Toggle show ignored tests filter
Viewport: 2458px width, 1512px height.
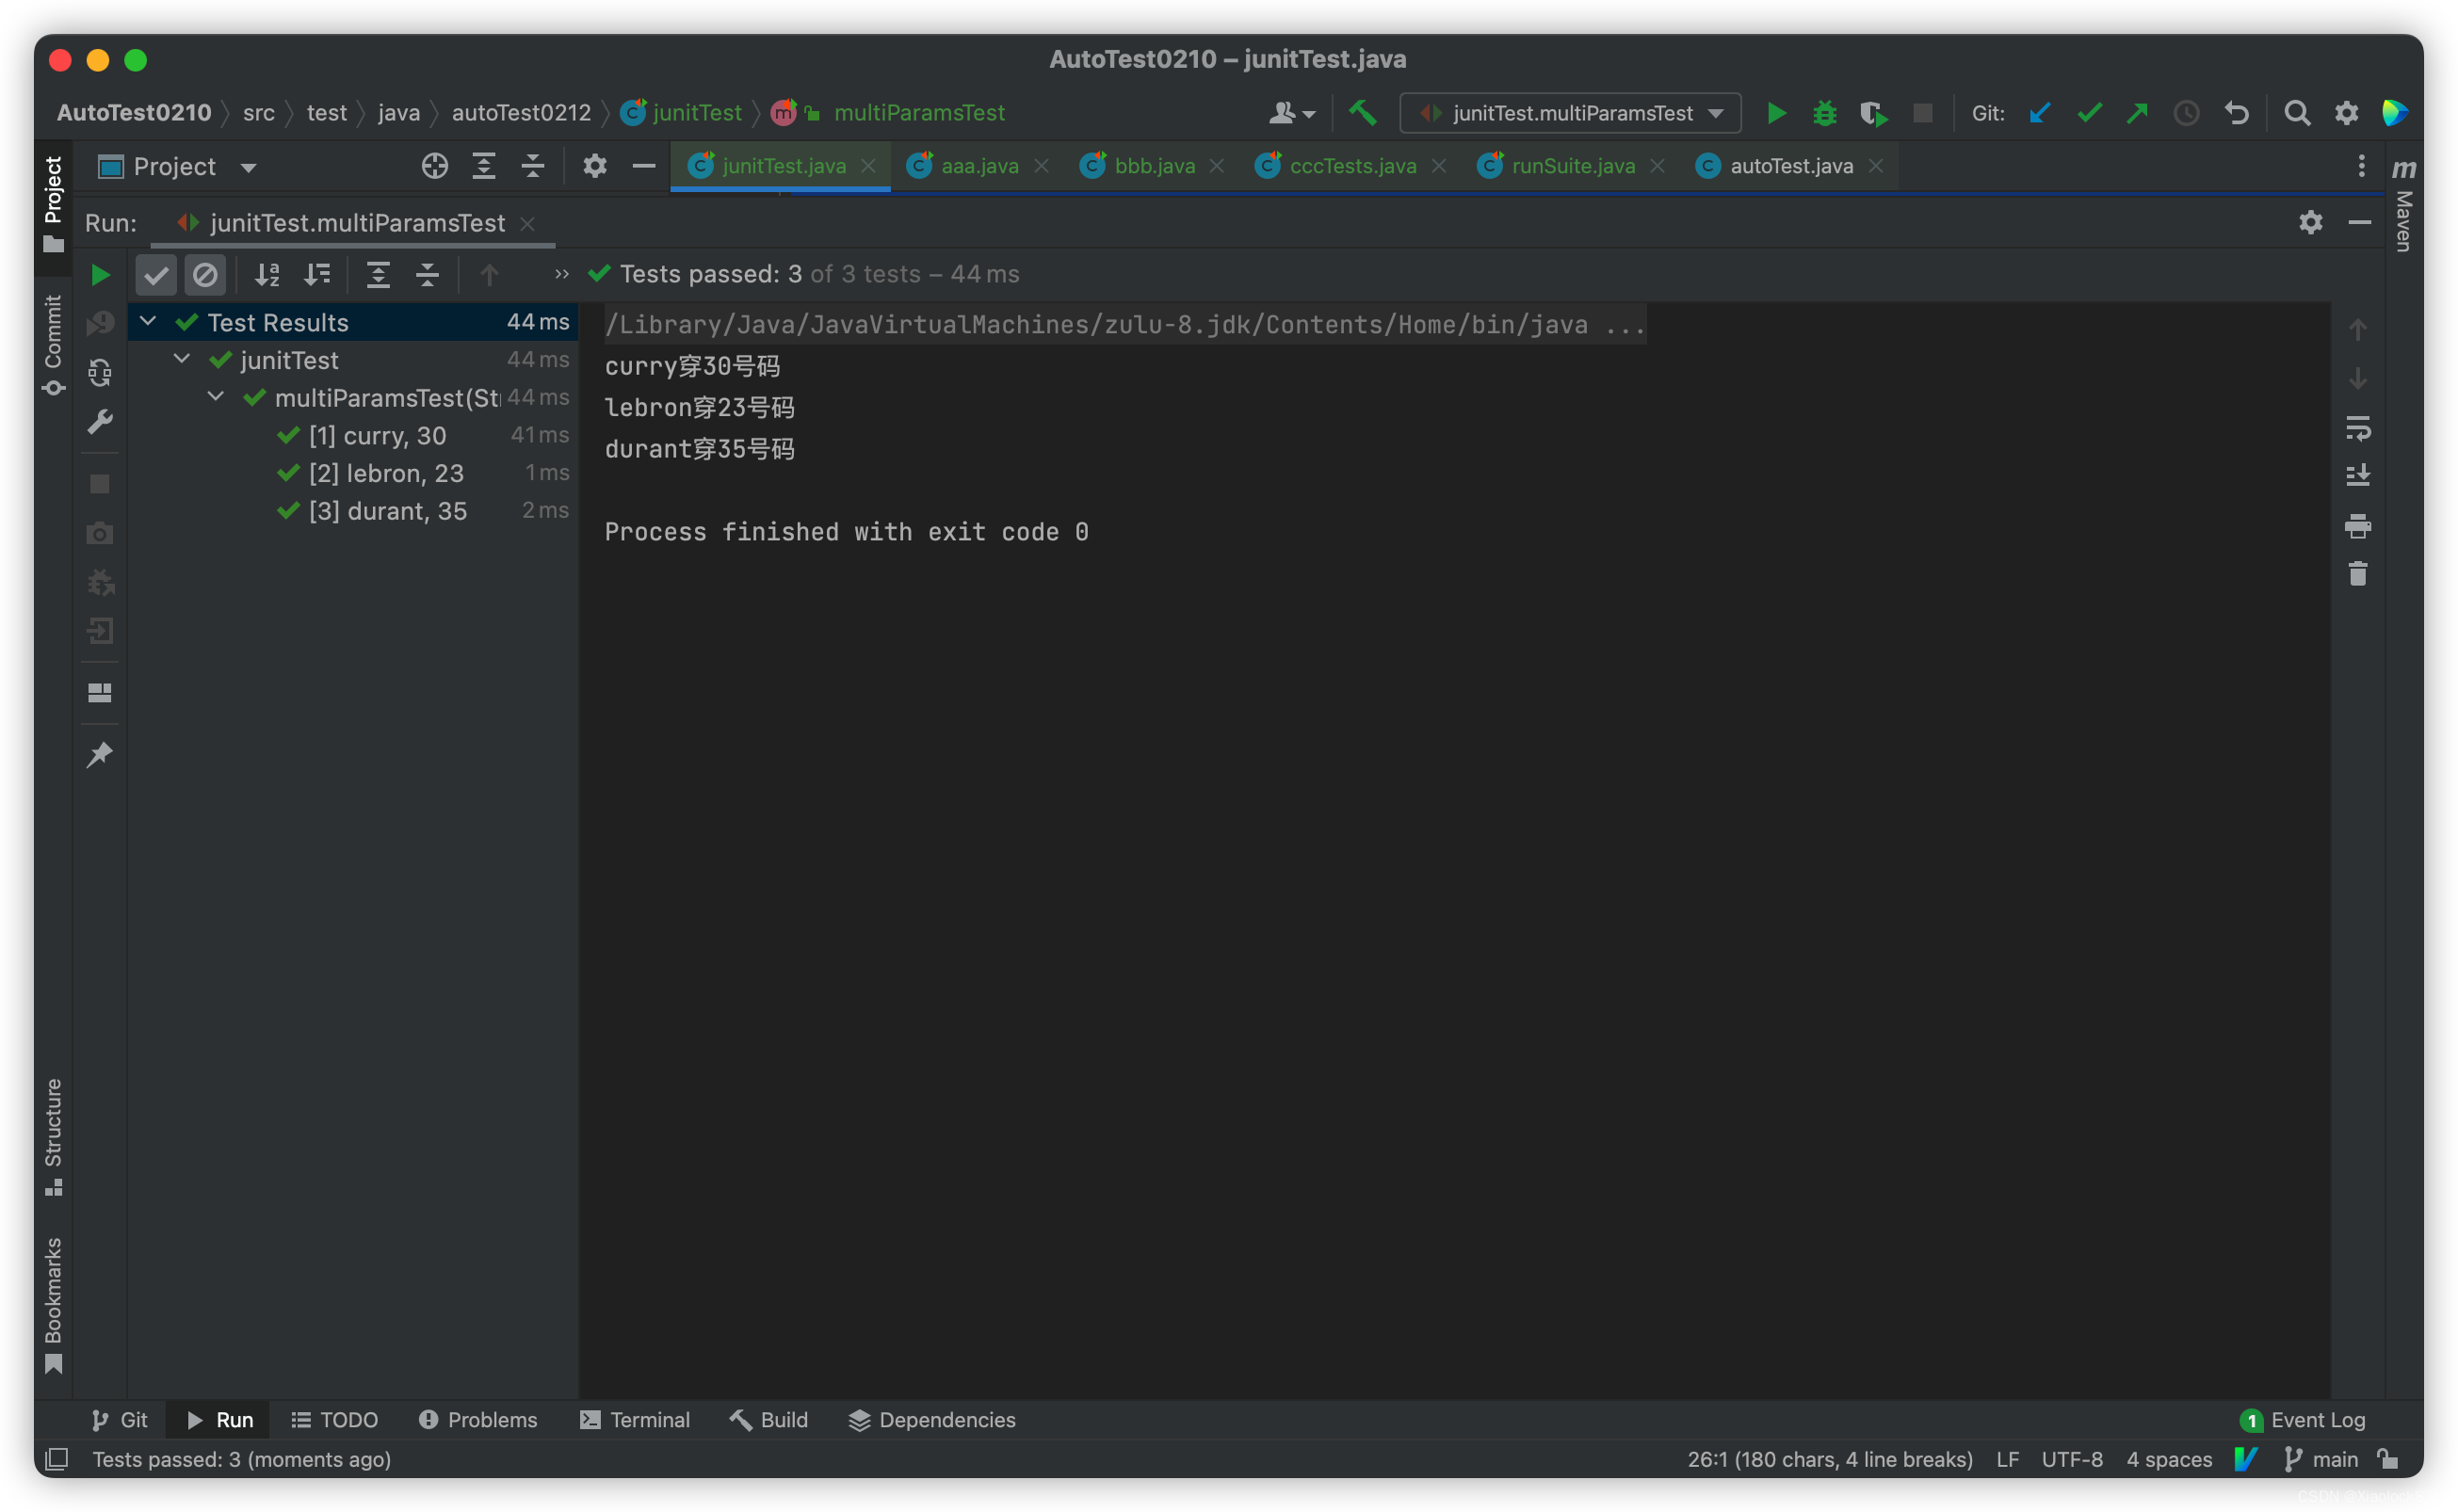tap(205, 274)
